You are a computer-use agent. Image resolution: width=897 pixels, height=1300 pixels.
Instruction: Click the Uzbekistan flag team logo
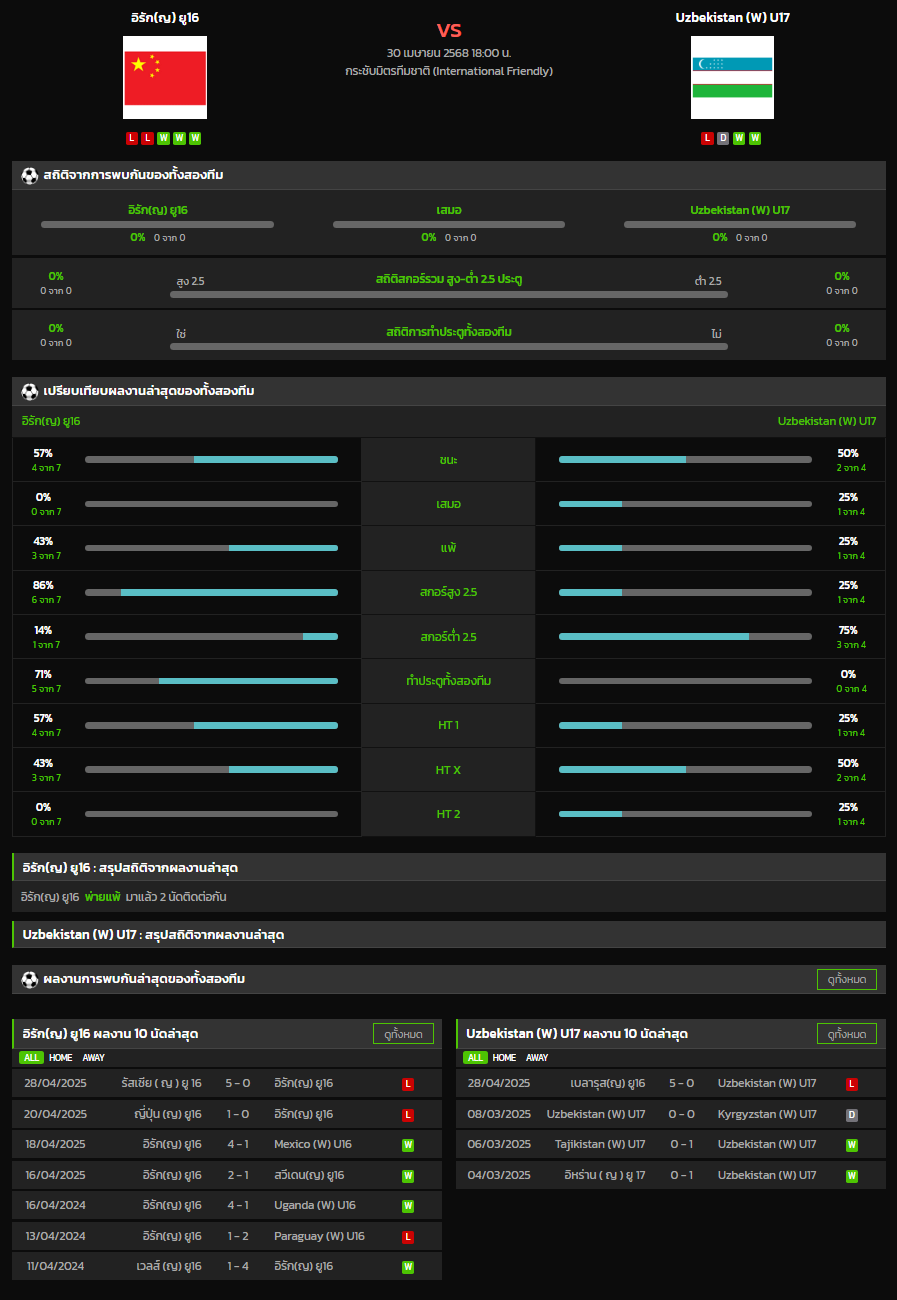point(732,78)
